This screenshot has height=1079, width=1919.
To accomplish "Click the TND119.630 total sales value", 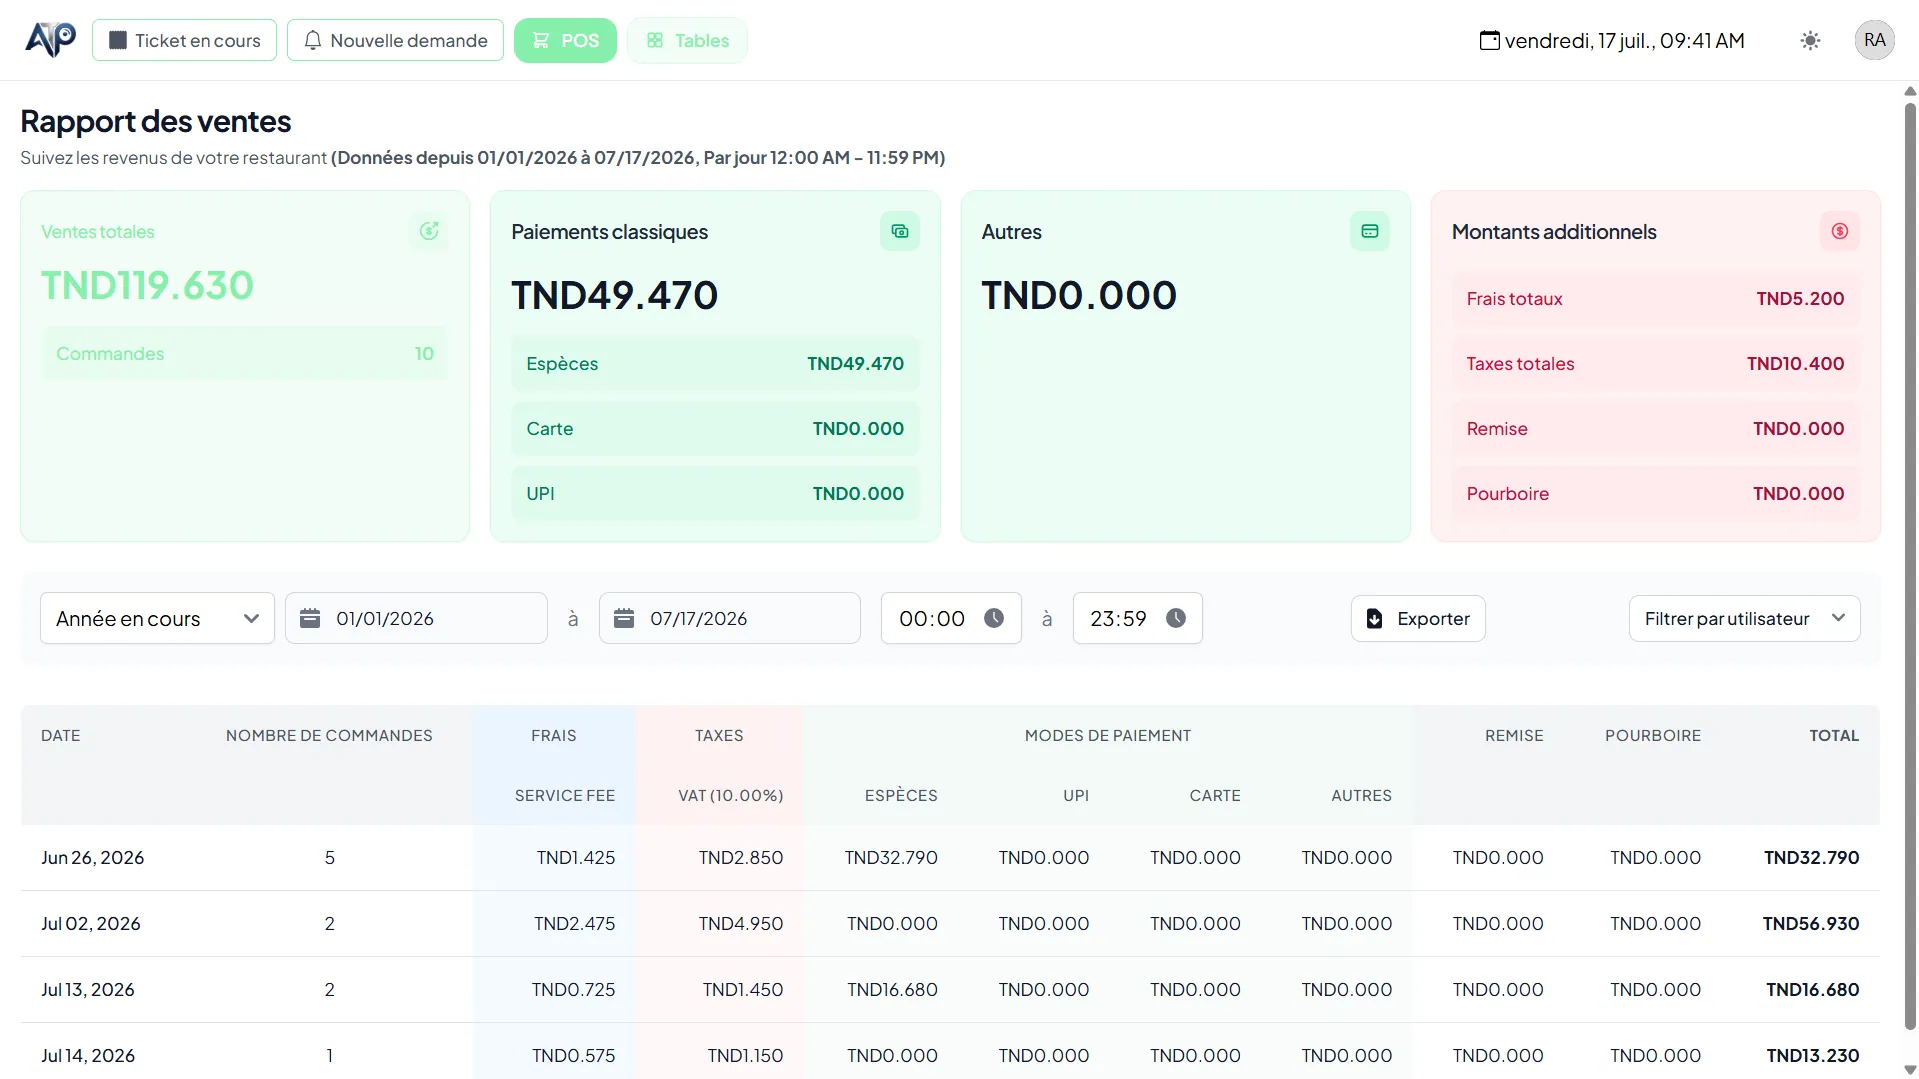I will (x=147, y=285).
